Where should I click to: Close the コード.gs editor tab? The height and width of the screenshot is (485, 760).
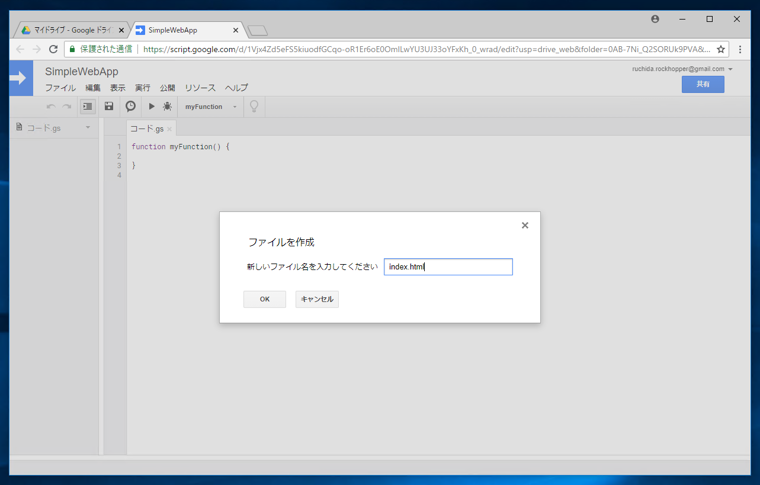pyautogui.click(x=169, y=129)
